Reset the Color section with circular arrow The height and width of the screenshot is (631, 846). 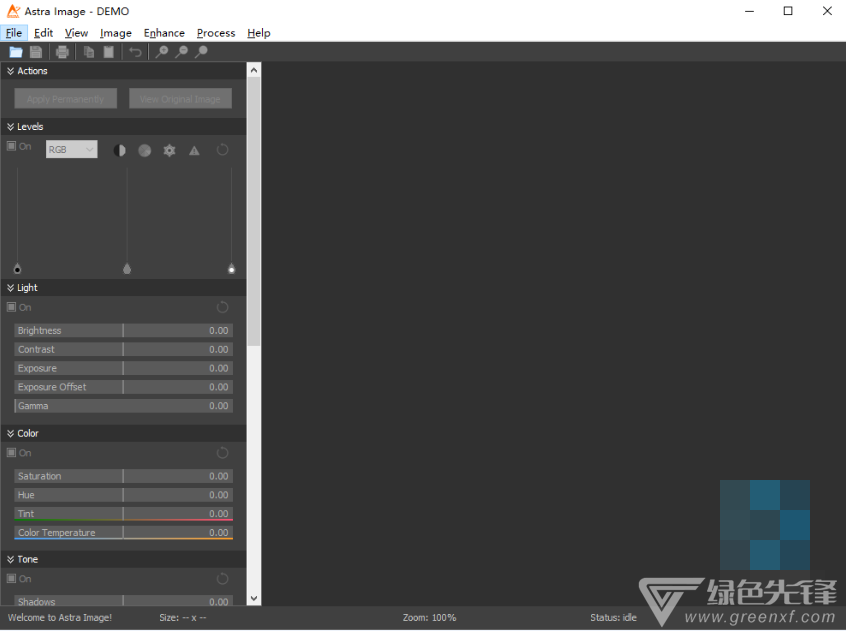pyautogui.click(x=222, y=453)
